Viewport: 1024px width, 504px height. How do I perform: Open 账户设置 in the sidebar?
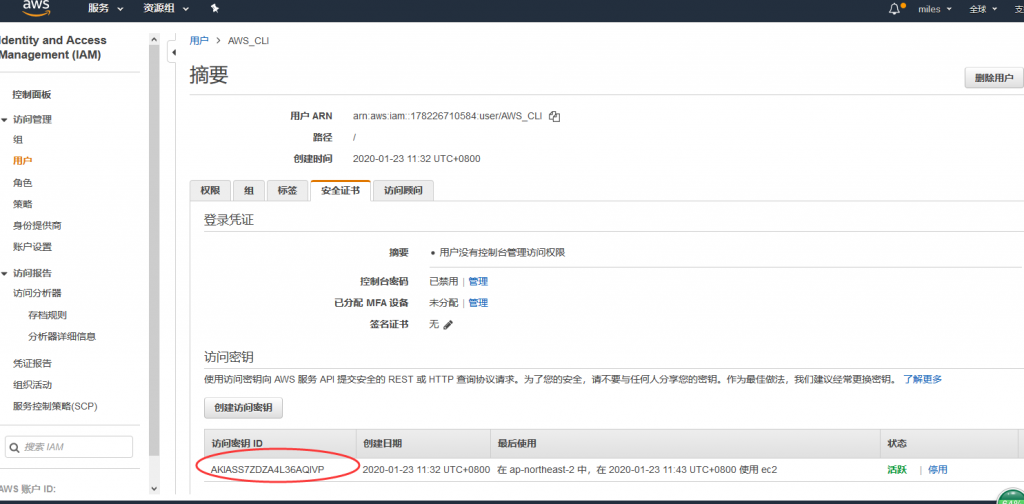pyautogui.click(x=32, y=247)
